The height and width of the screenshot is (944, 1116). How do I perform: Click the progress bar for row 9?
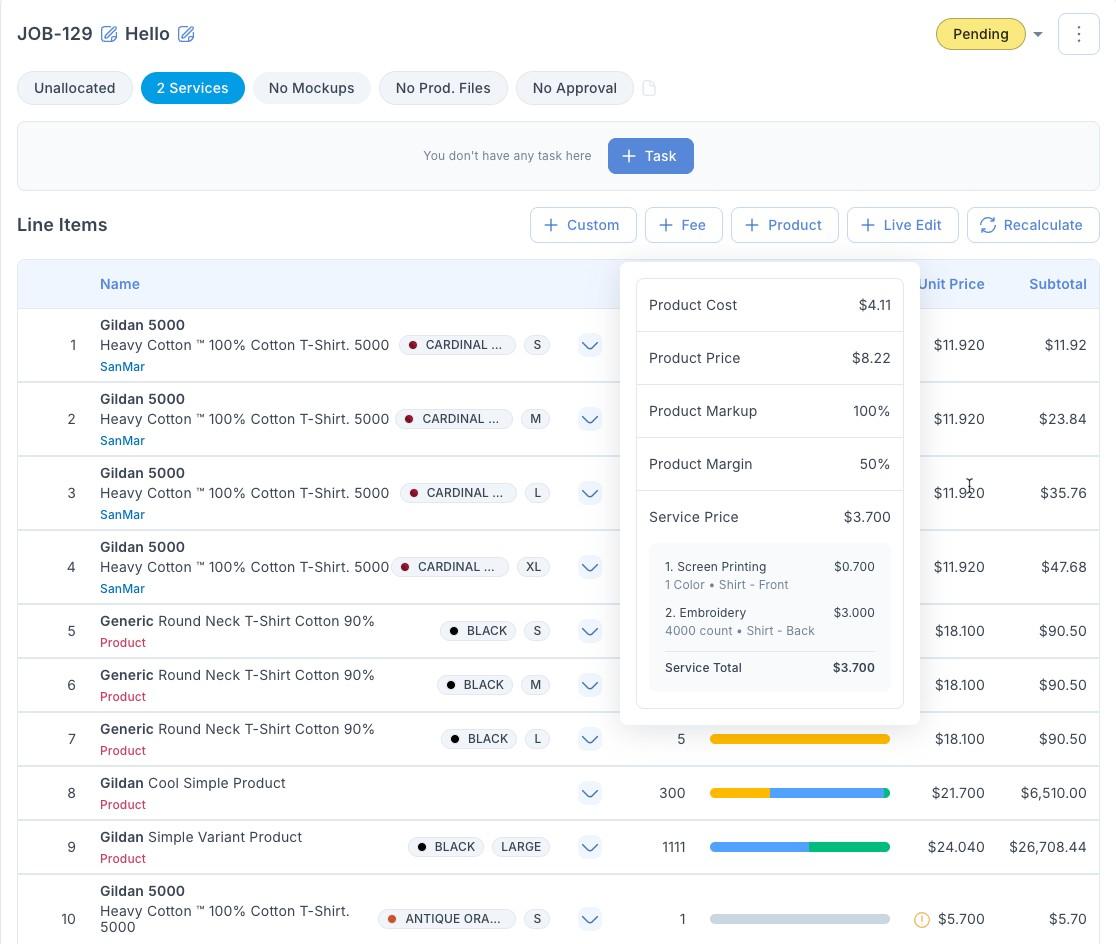pos(799,847)
